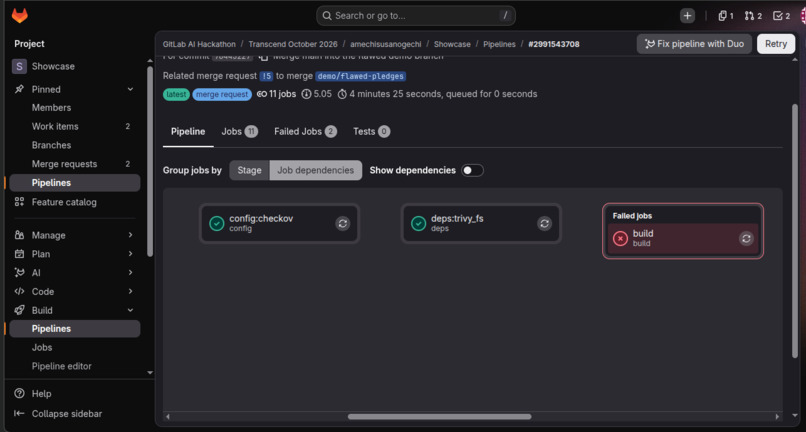View merge requests counter icon
This screenshot has width=806, height=432.
753,16
